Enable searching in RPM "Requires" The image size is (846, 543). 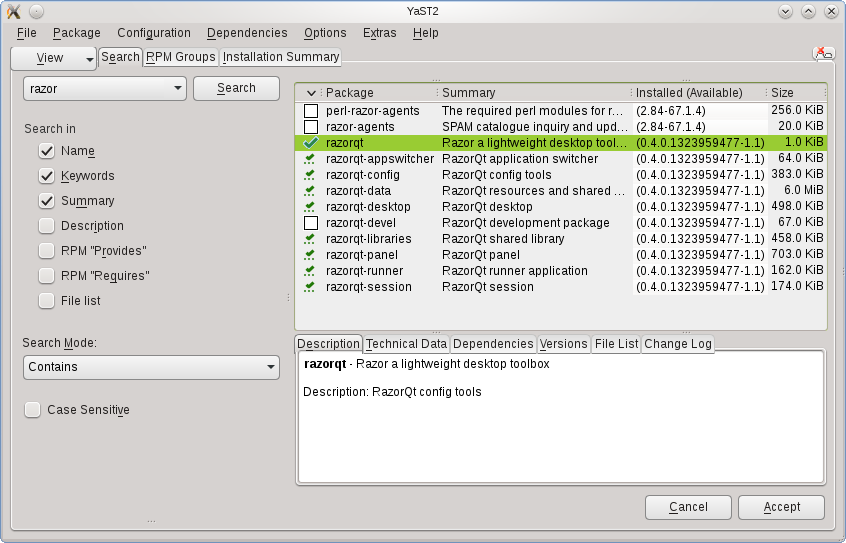coord(47,276)
